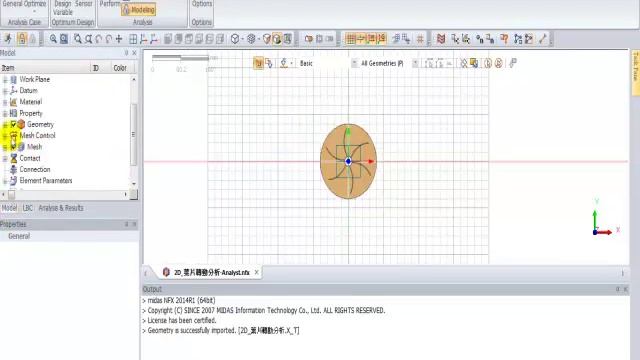
Task: Click the tree scrollbar down arrow
Action: [x=133, y=184]
